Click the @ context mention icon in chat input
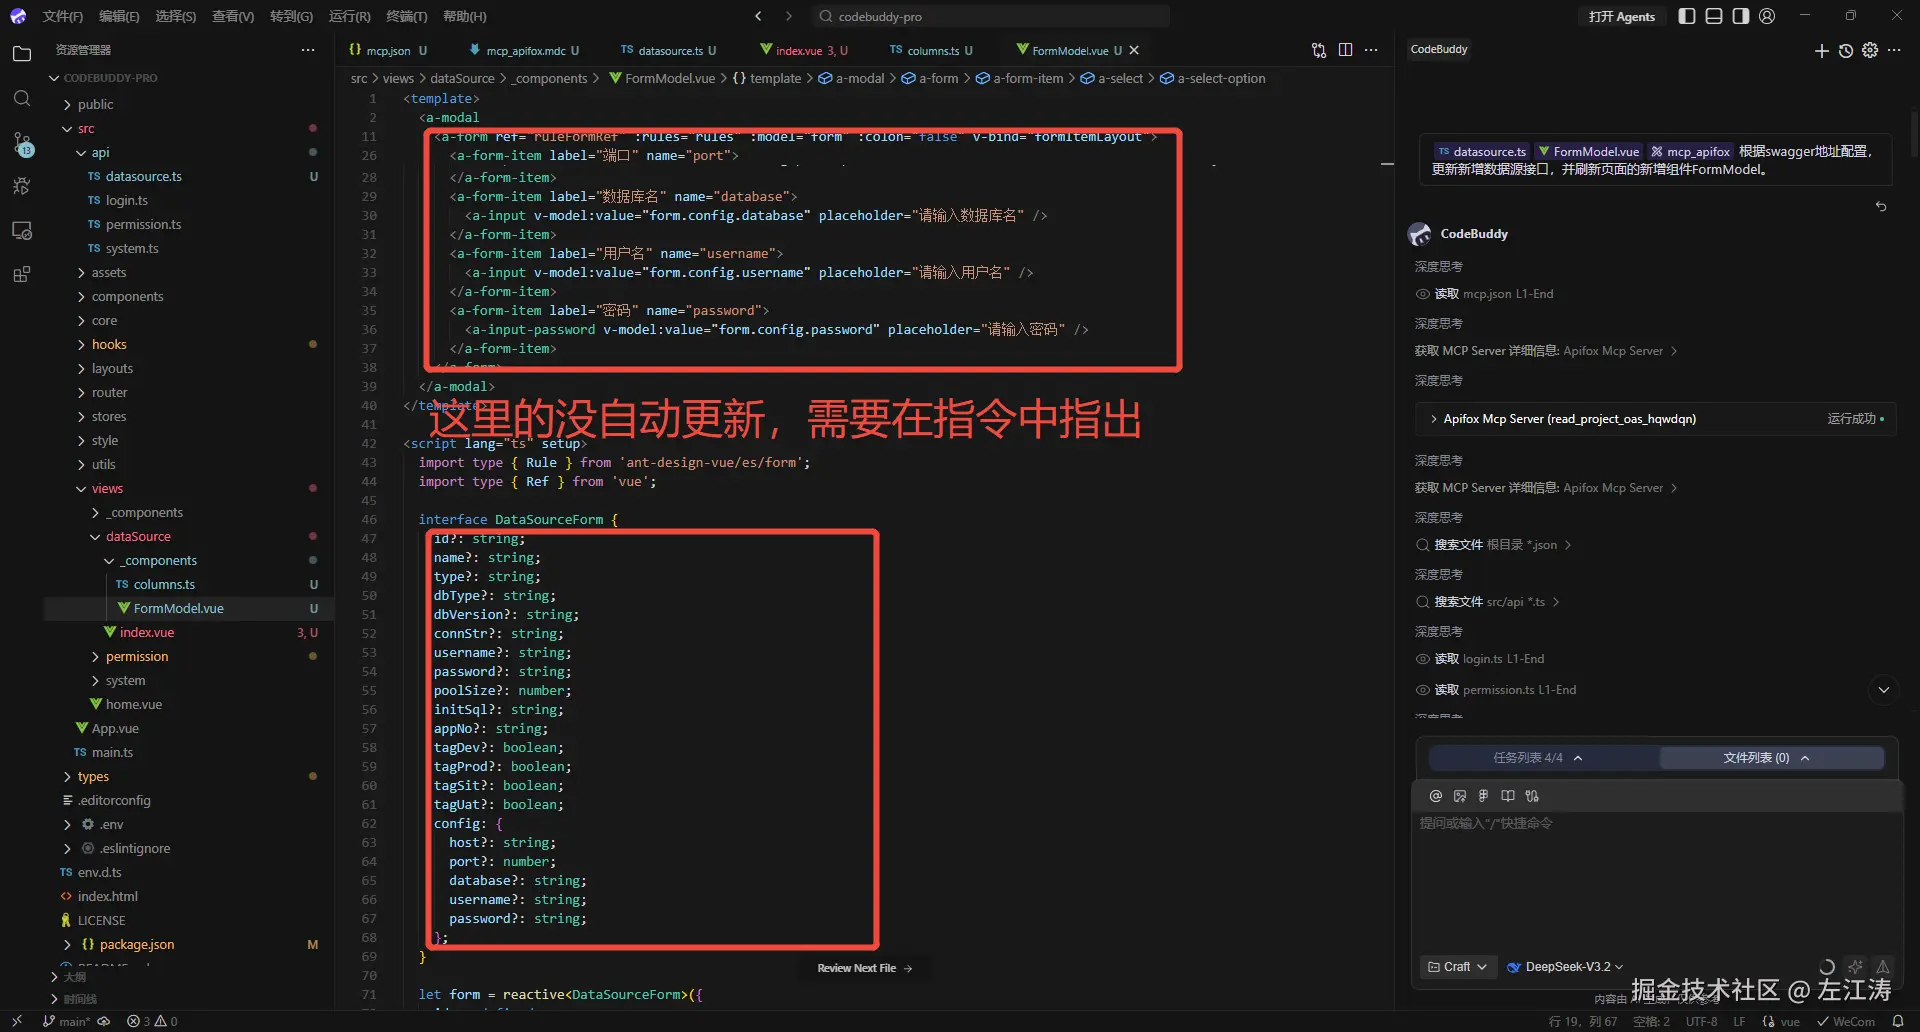1920x1032 pixels. pos(1436,796)
